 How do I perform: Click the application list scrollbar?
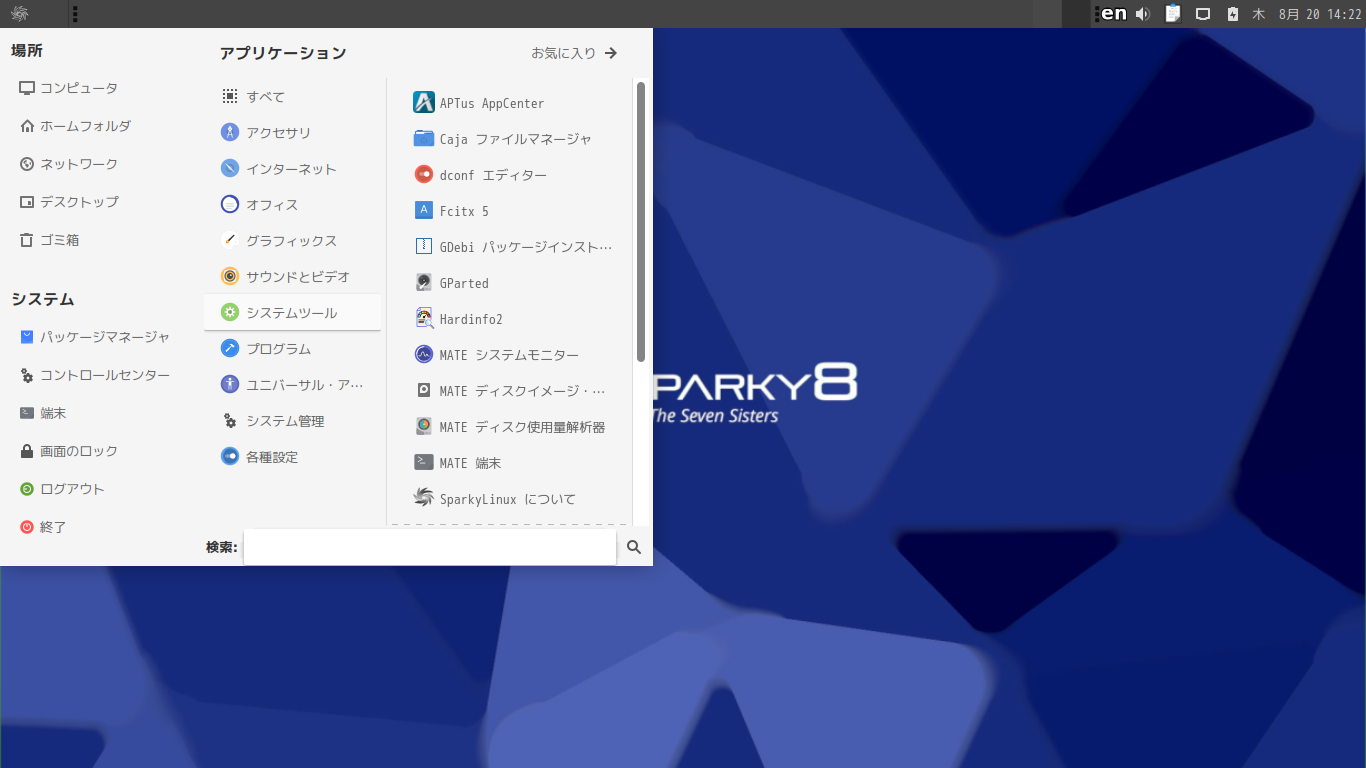click(x=640, y=222)
